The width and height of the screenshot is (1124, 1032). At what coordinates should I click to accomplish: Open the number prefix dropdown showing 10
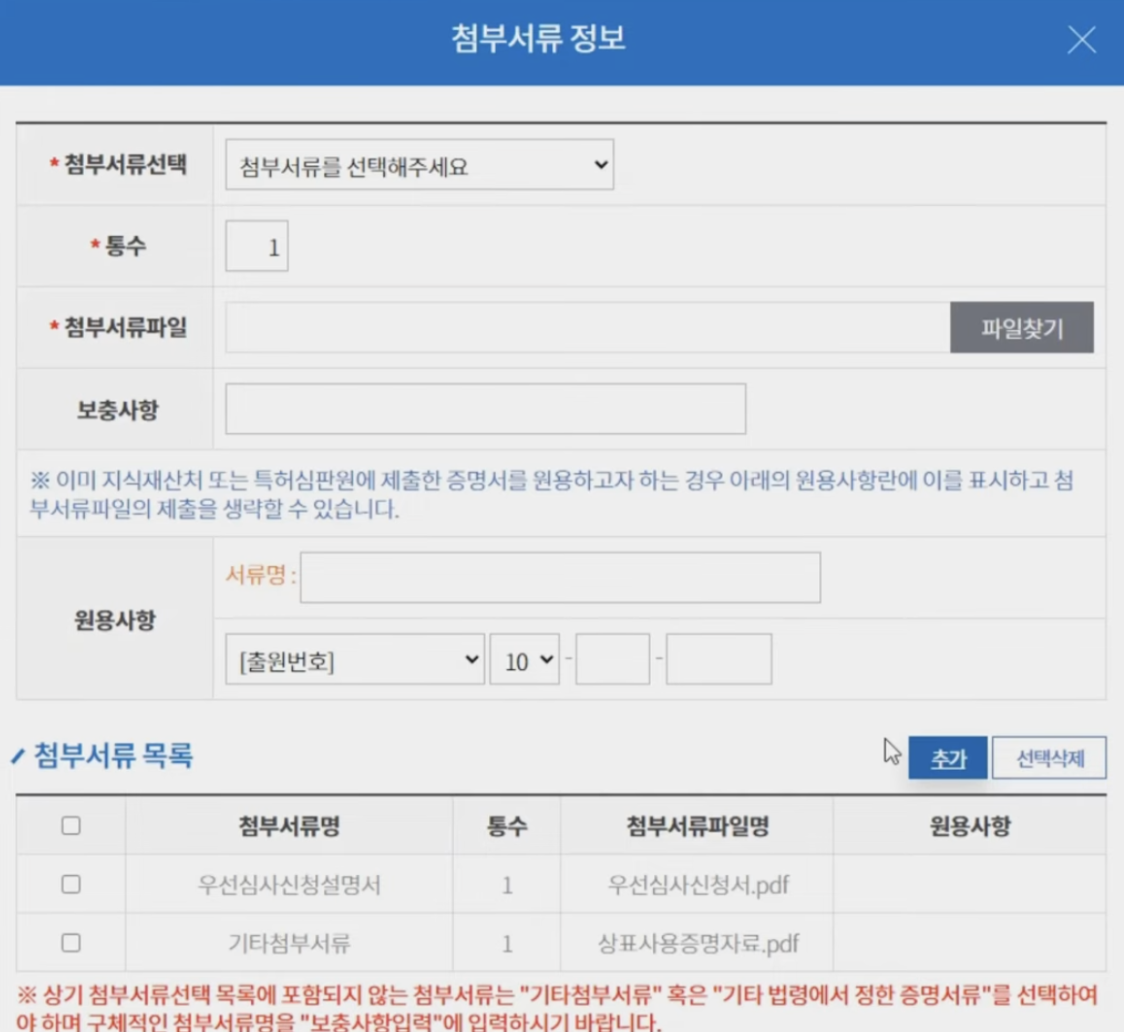[x=523, y=658]
